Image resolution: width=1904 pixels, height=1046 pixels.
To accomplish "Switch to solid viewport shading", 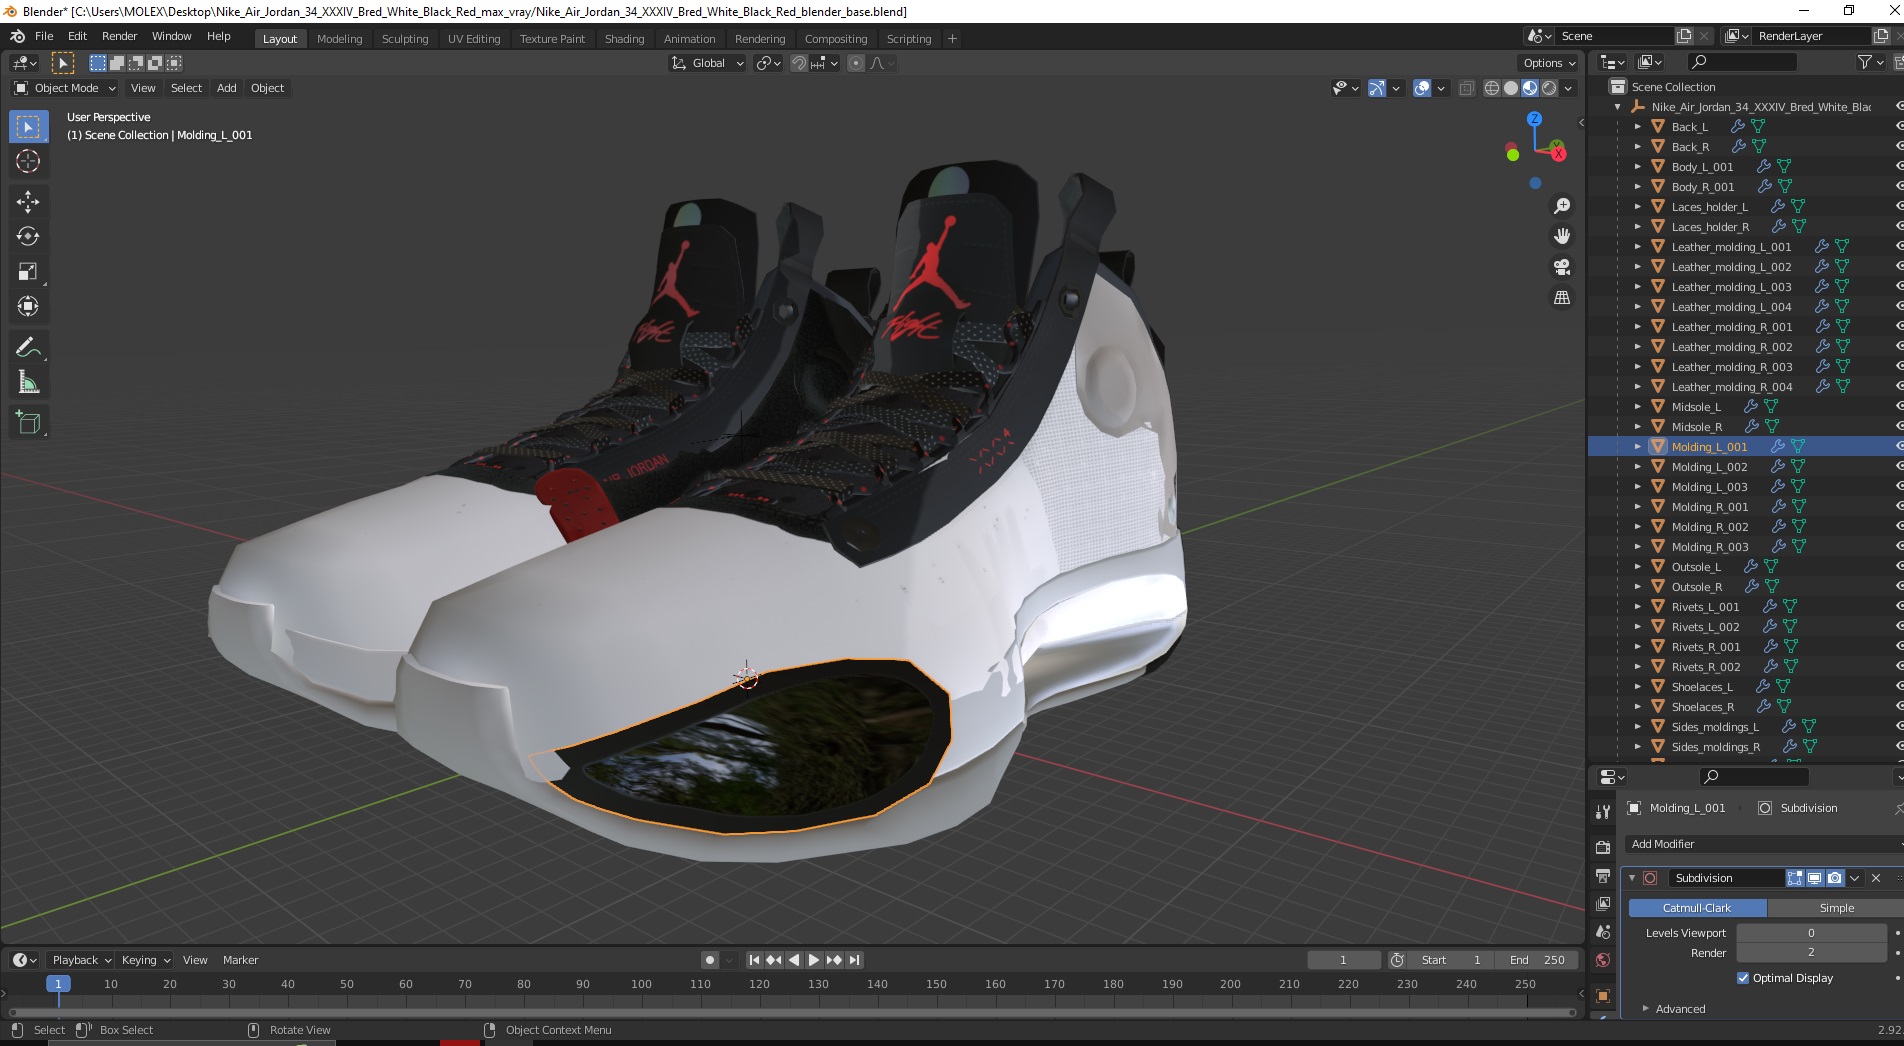I will click(x=1511, y=88).
